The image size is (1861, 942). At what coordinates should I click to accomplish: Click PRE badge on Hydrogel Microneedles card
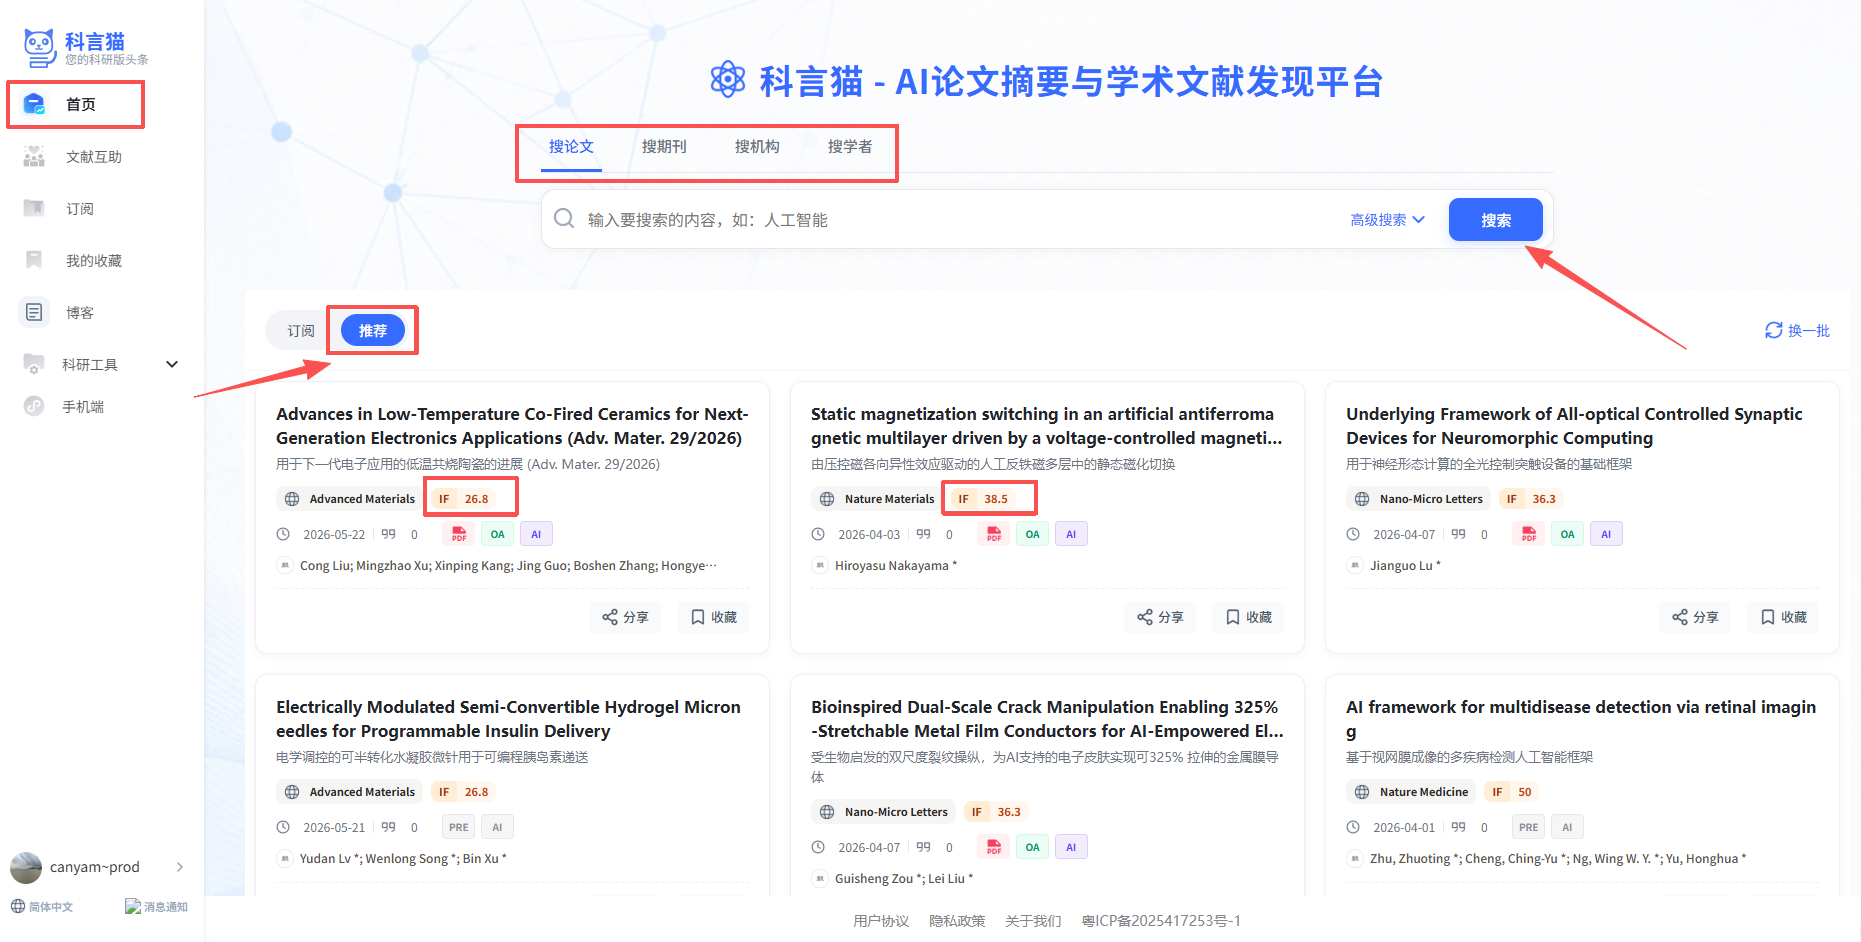click(x=458, y=827)
